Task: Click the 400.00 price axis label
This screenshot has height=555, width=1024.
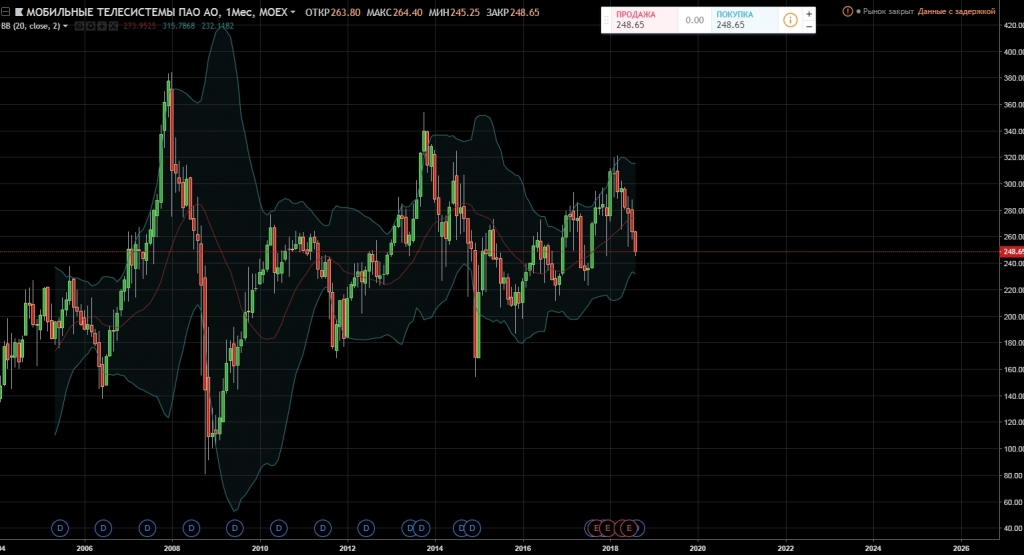Action: pos(1013,52)
